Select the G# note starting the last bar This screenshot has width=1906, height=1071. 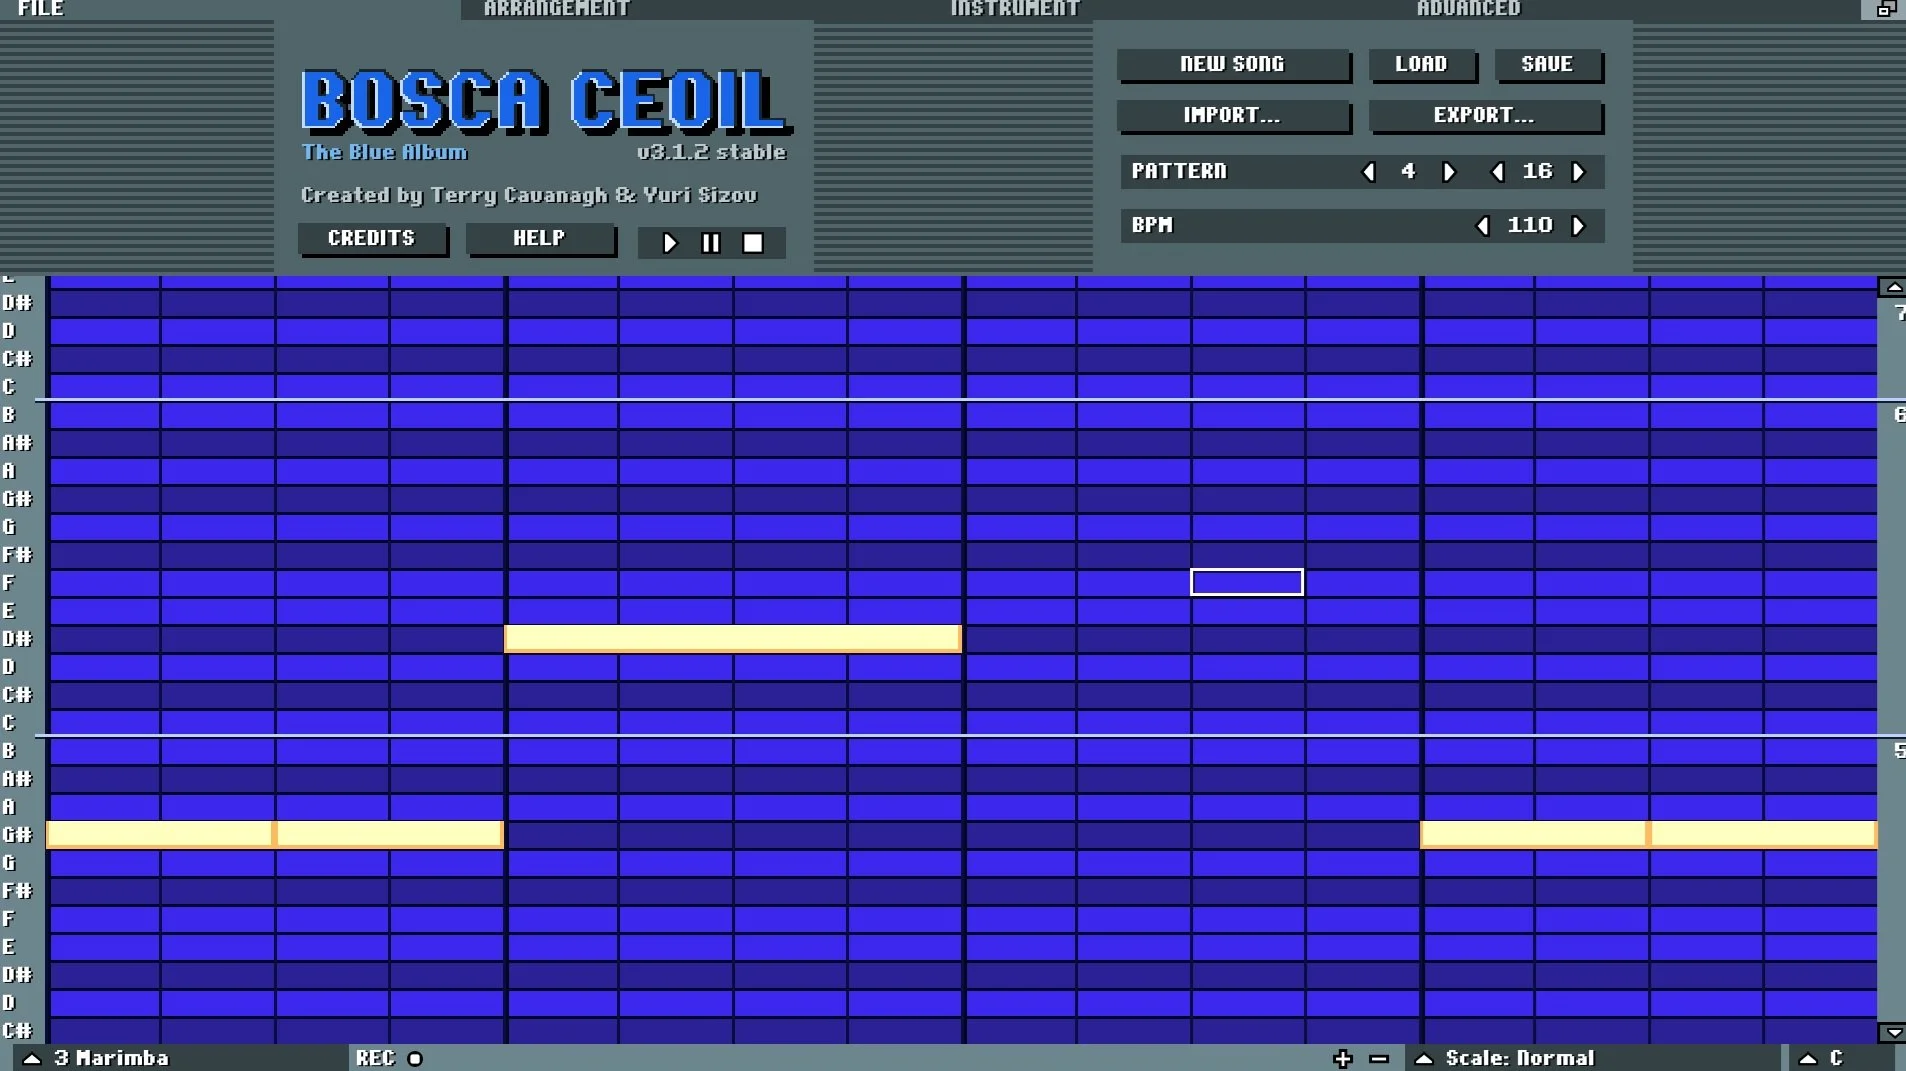click(1534, 834)
